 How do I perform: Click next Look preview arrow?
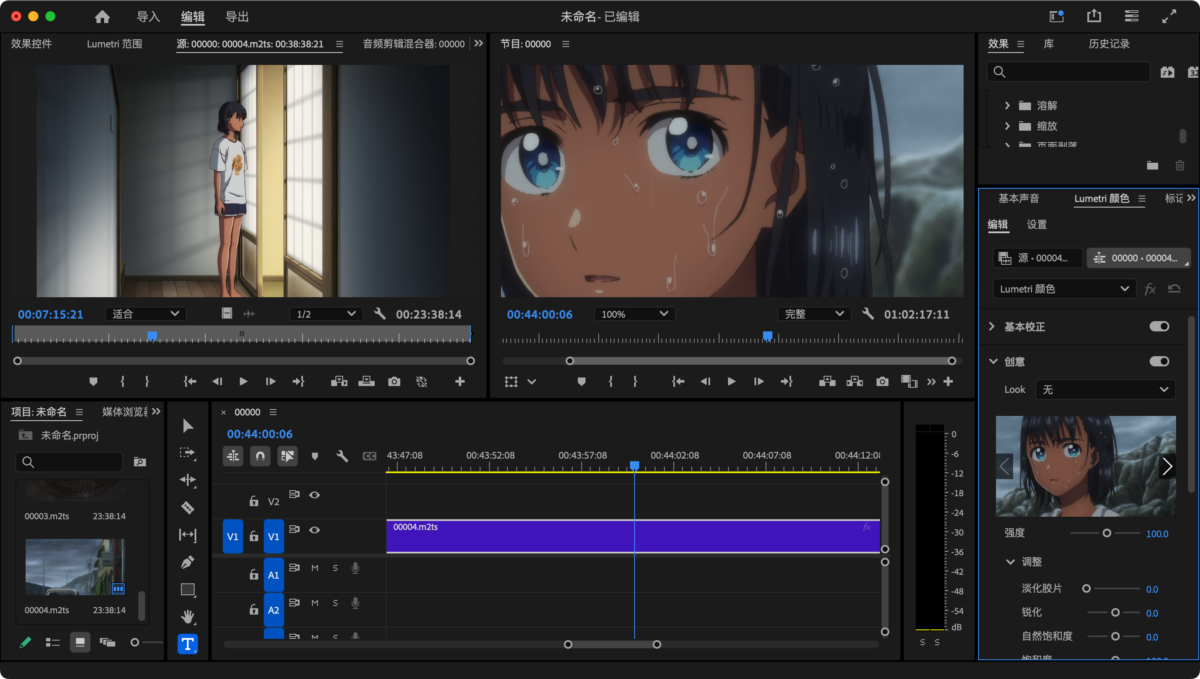click(x=1166, y=466)
